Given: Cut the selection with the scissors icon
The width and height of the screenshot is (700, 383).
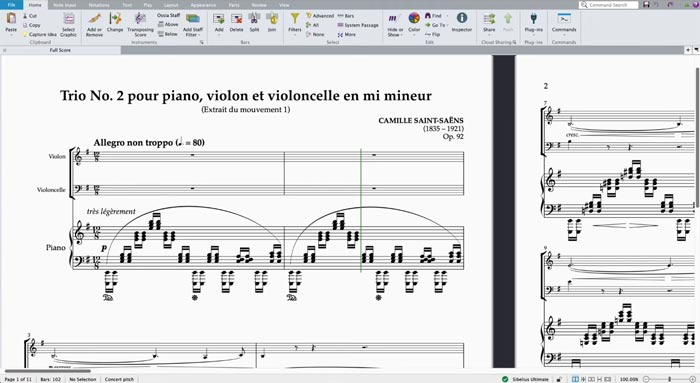Looking at the screenshot, I should pos(30,16).
